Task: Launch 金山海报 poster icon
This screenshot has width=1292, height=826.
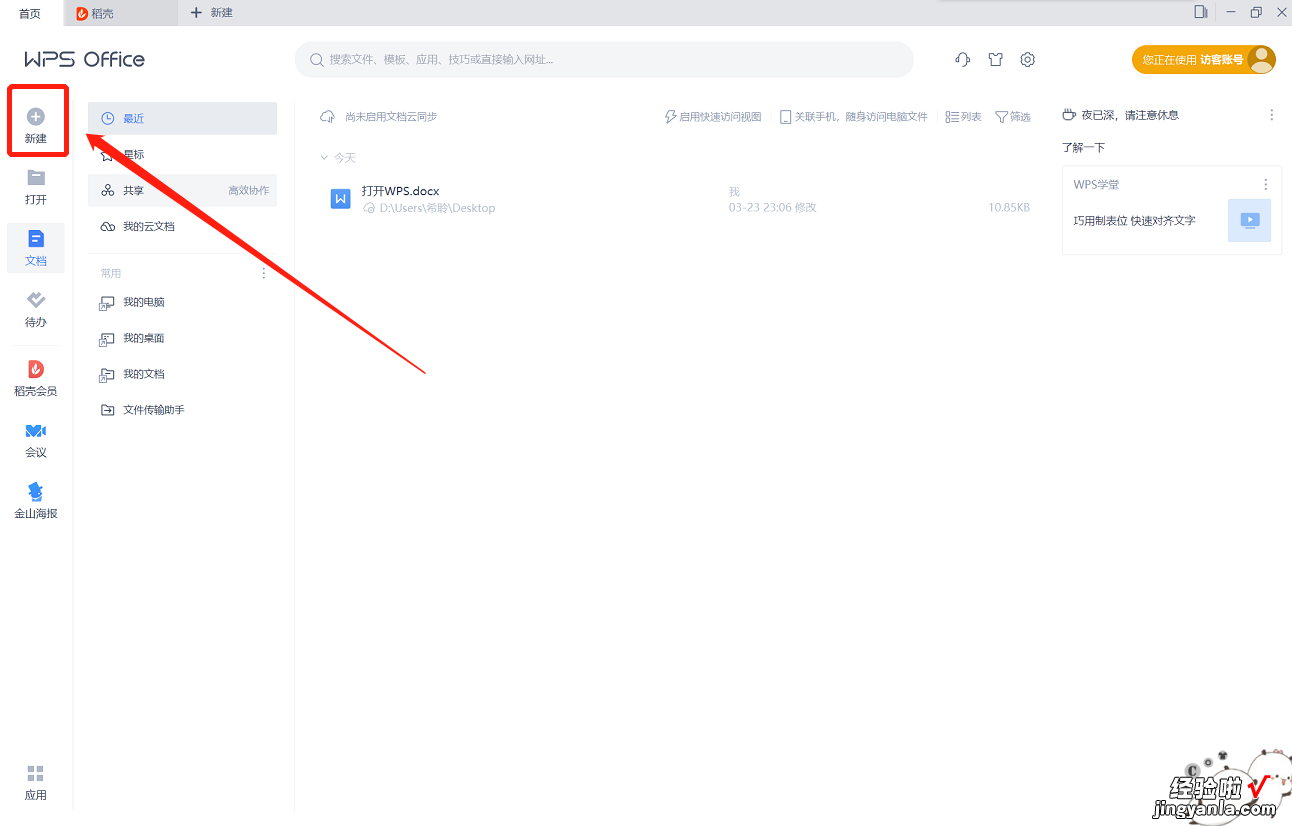Action: [x=36, y=491]
